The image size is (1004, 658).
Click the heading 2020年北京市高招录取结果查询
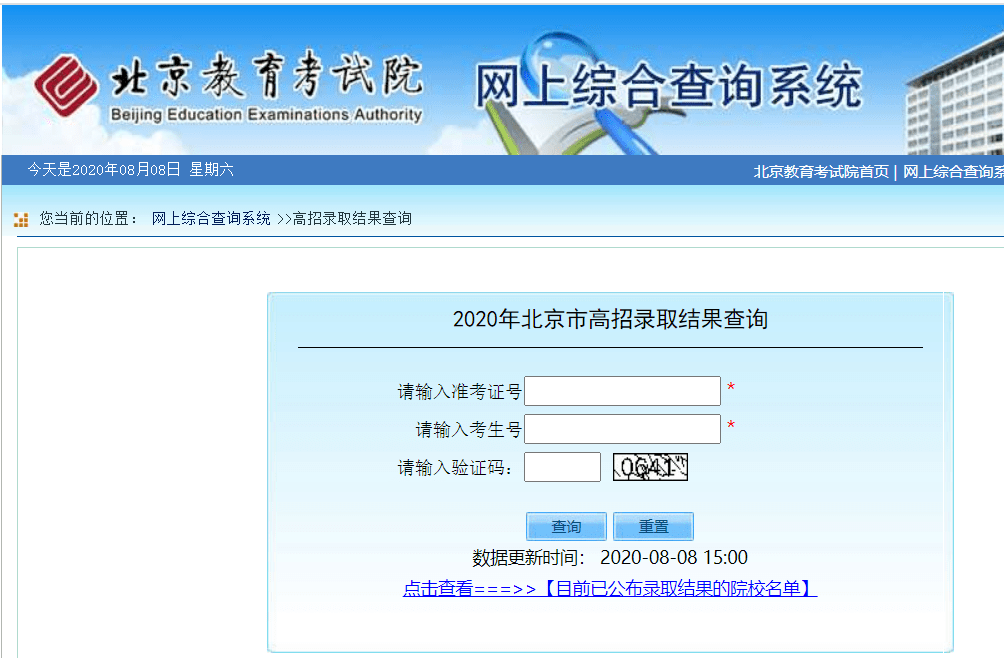click(x=610, y=319)
